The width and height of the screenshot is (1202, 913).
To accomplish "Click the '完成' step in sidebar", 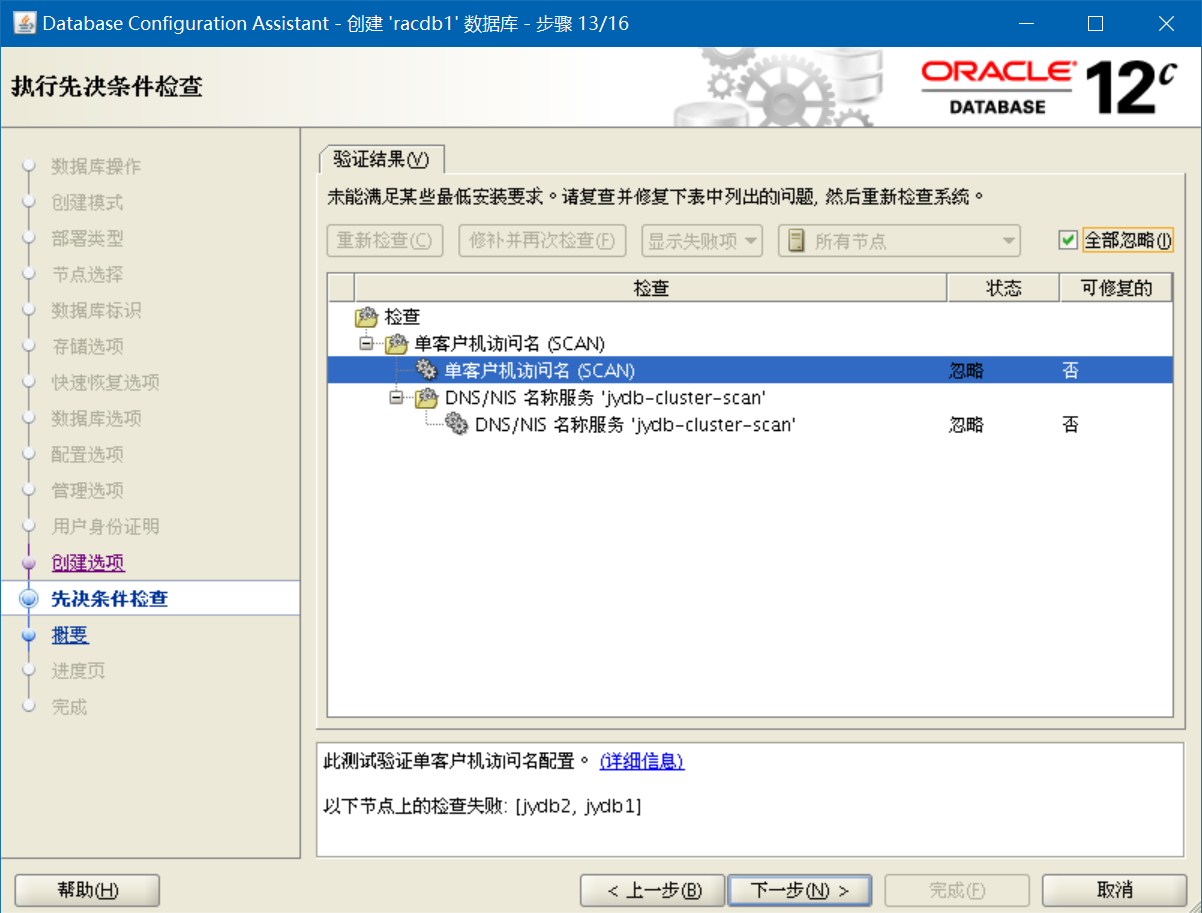I will pyautogui.click(x=70, y=707).
